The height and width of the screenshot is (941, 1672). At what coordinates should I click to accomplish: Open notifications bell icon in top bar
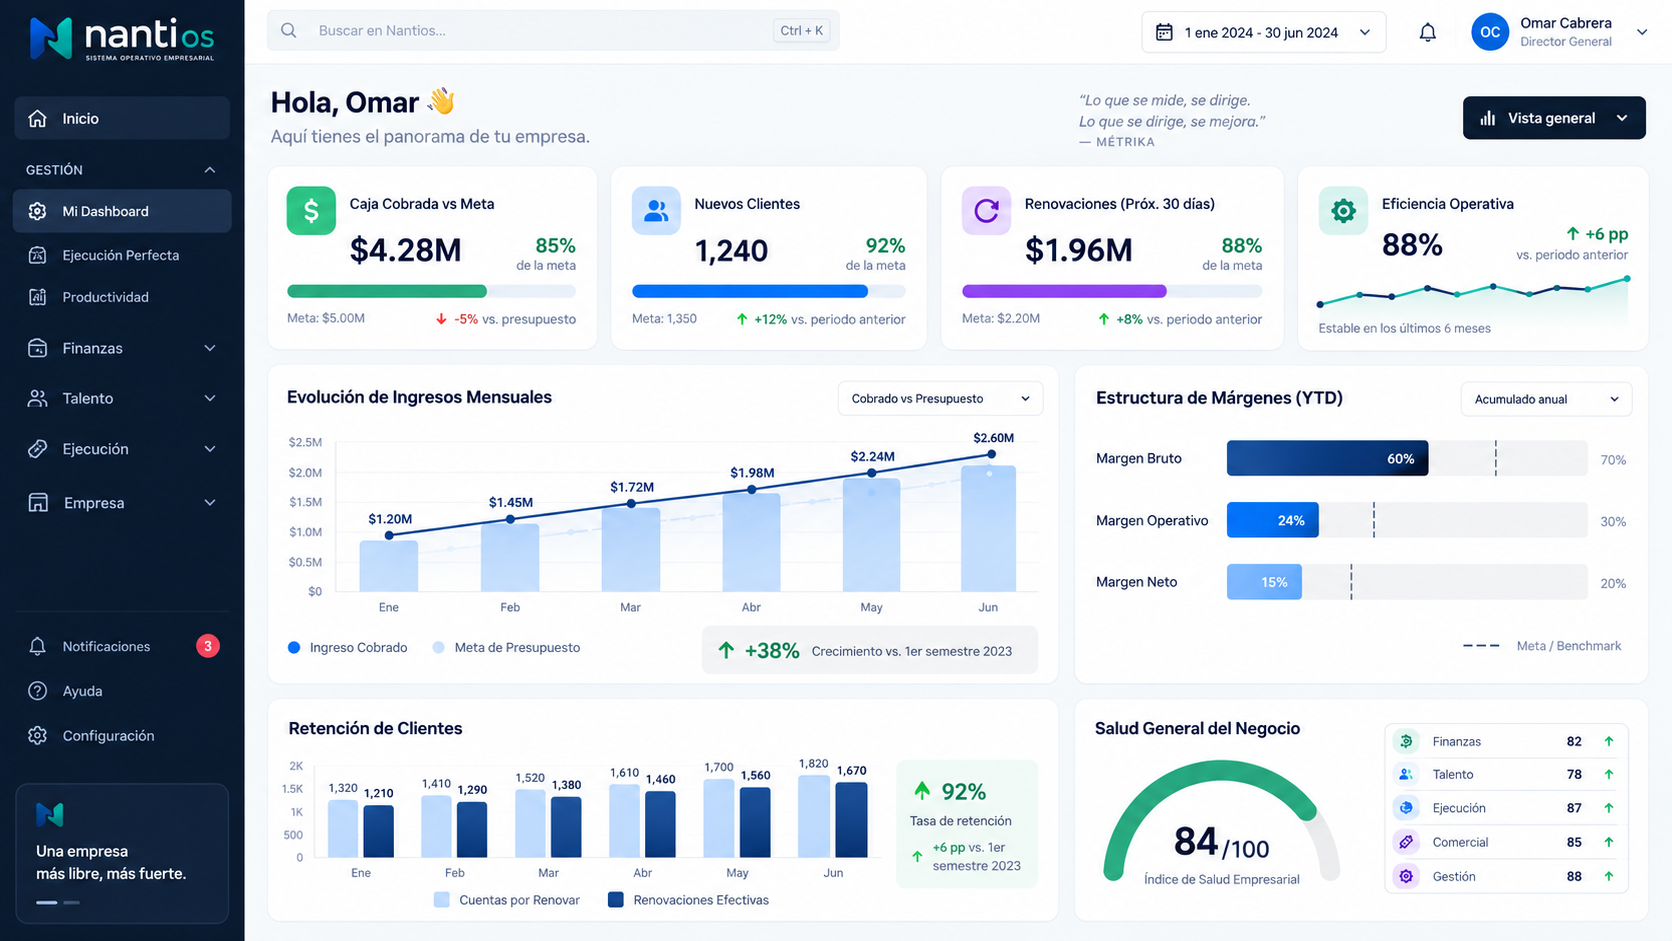click(x=1427, y=32)
